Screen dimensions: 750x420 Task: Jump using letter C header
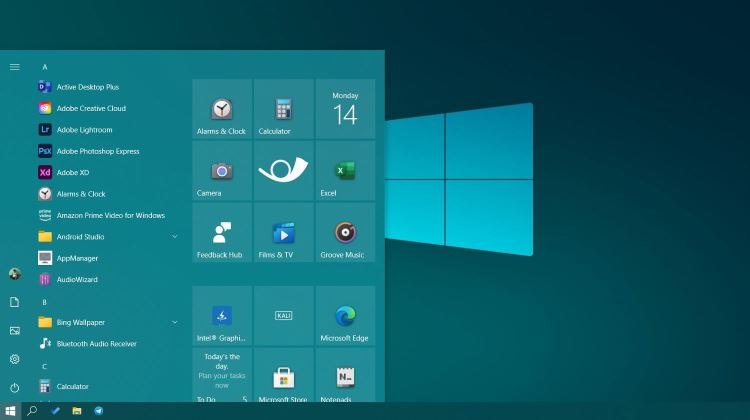44,366
